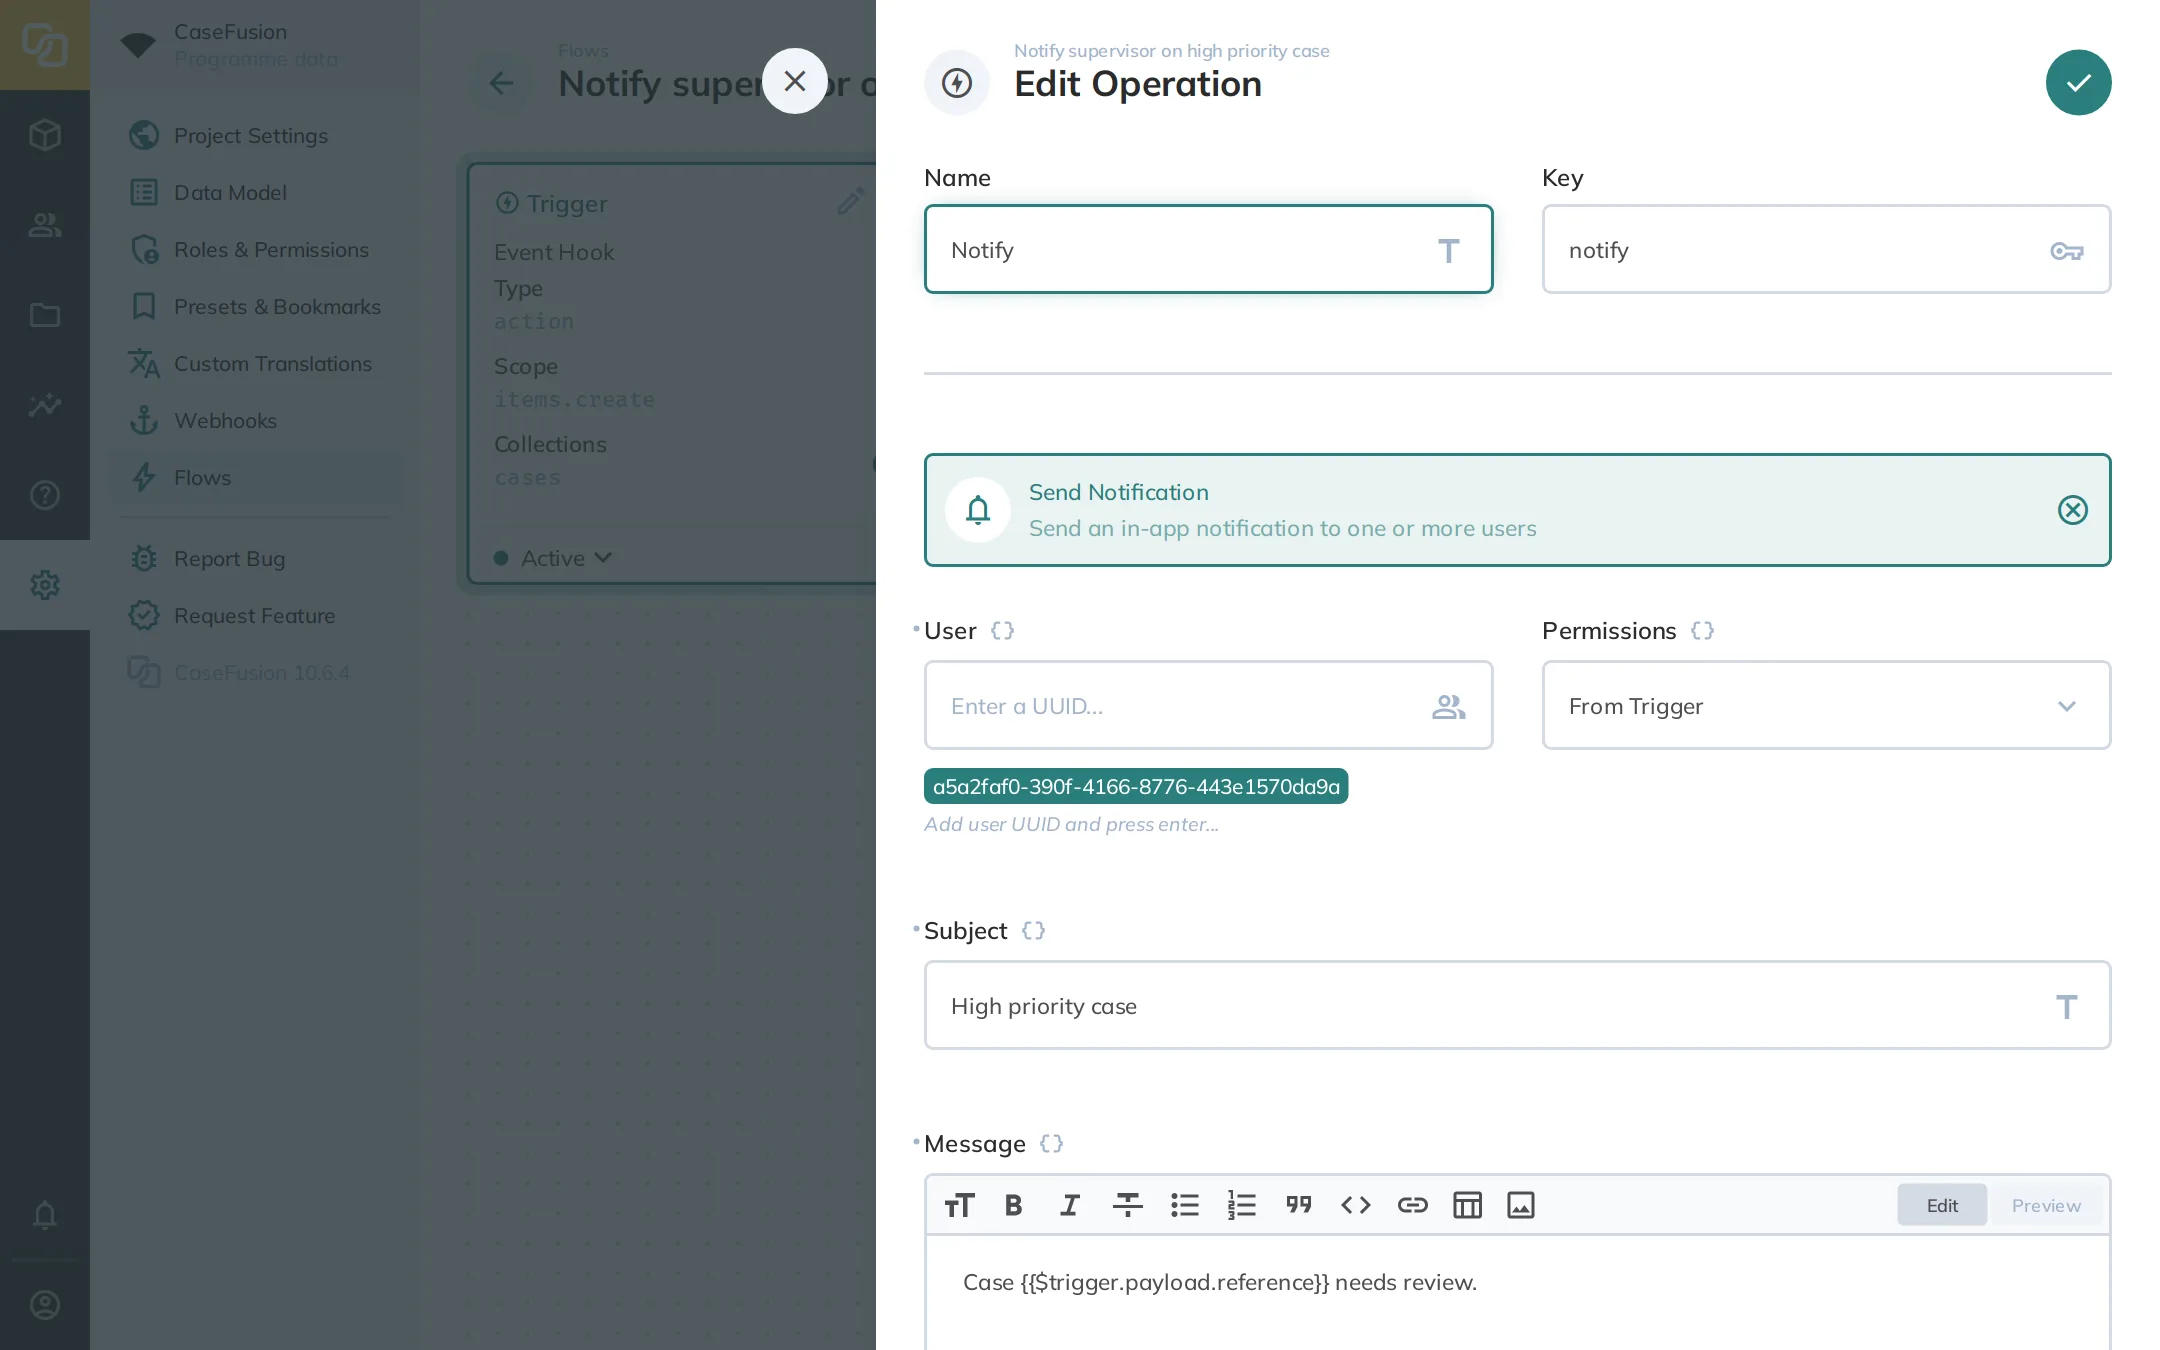Insert a link in the message
The height and width of the screenshot is (1350, 2160).
tap(1412, 1205)
